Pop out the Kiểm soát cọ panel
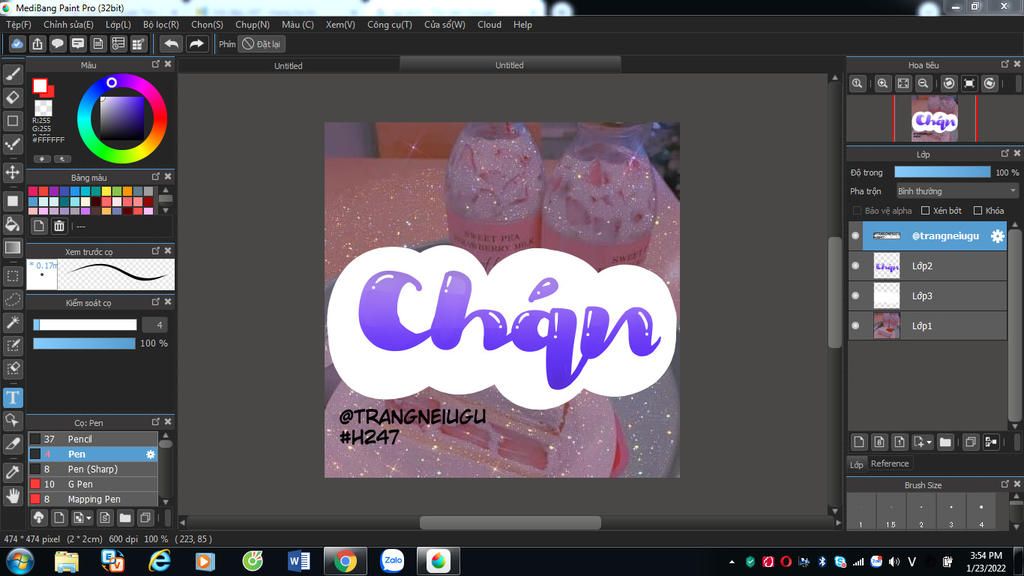1024x576 pixels. pyautogui.click(x=155, y=302)
